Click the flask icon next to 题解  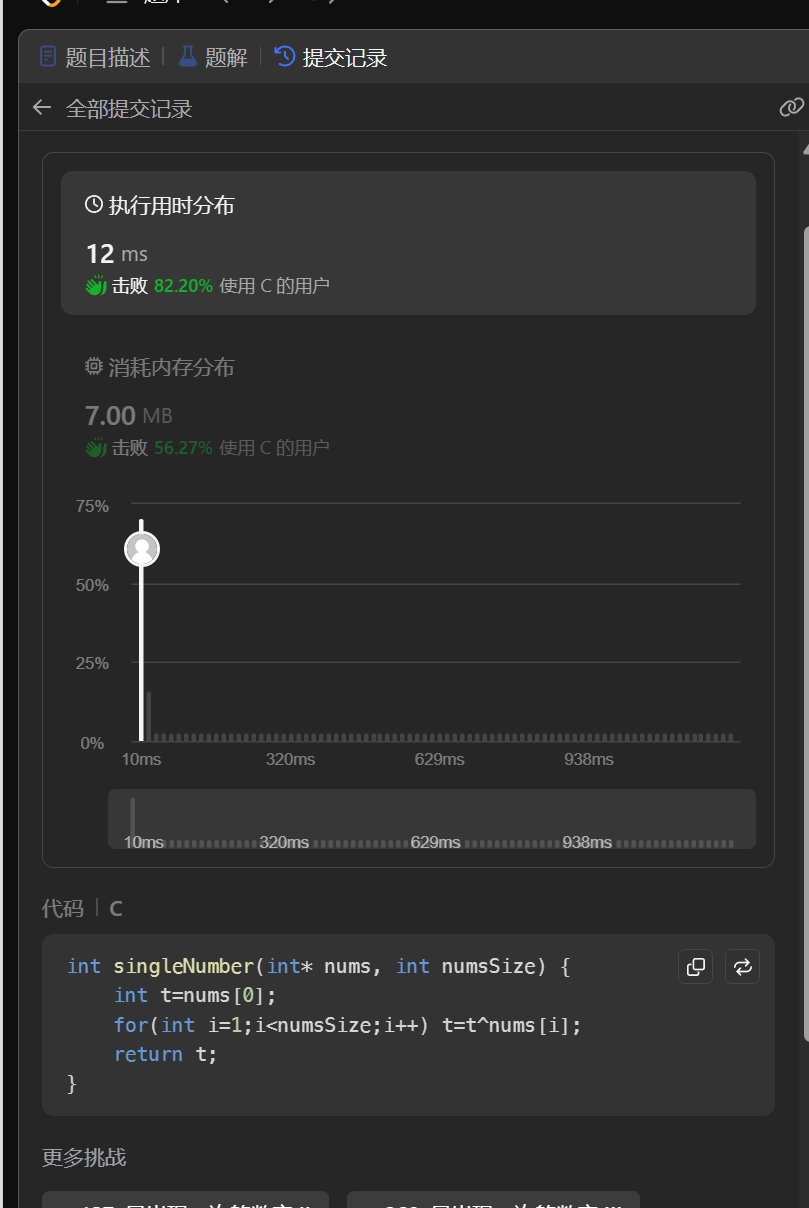(188, 57)
